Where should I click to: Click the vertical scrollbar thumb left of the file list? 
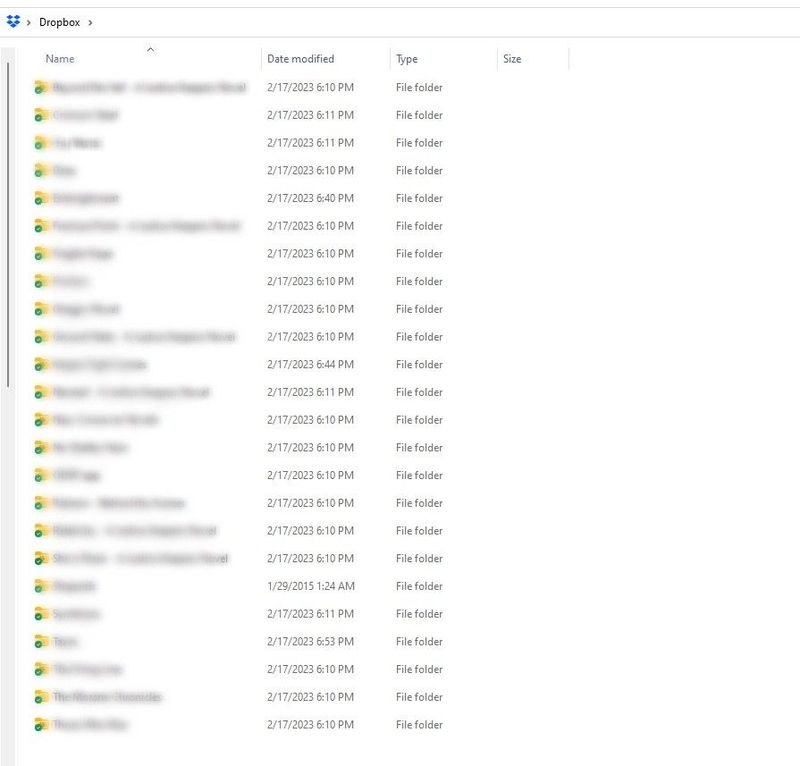click(8, 225)
